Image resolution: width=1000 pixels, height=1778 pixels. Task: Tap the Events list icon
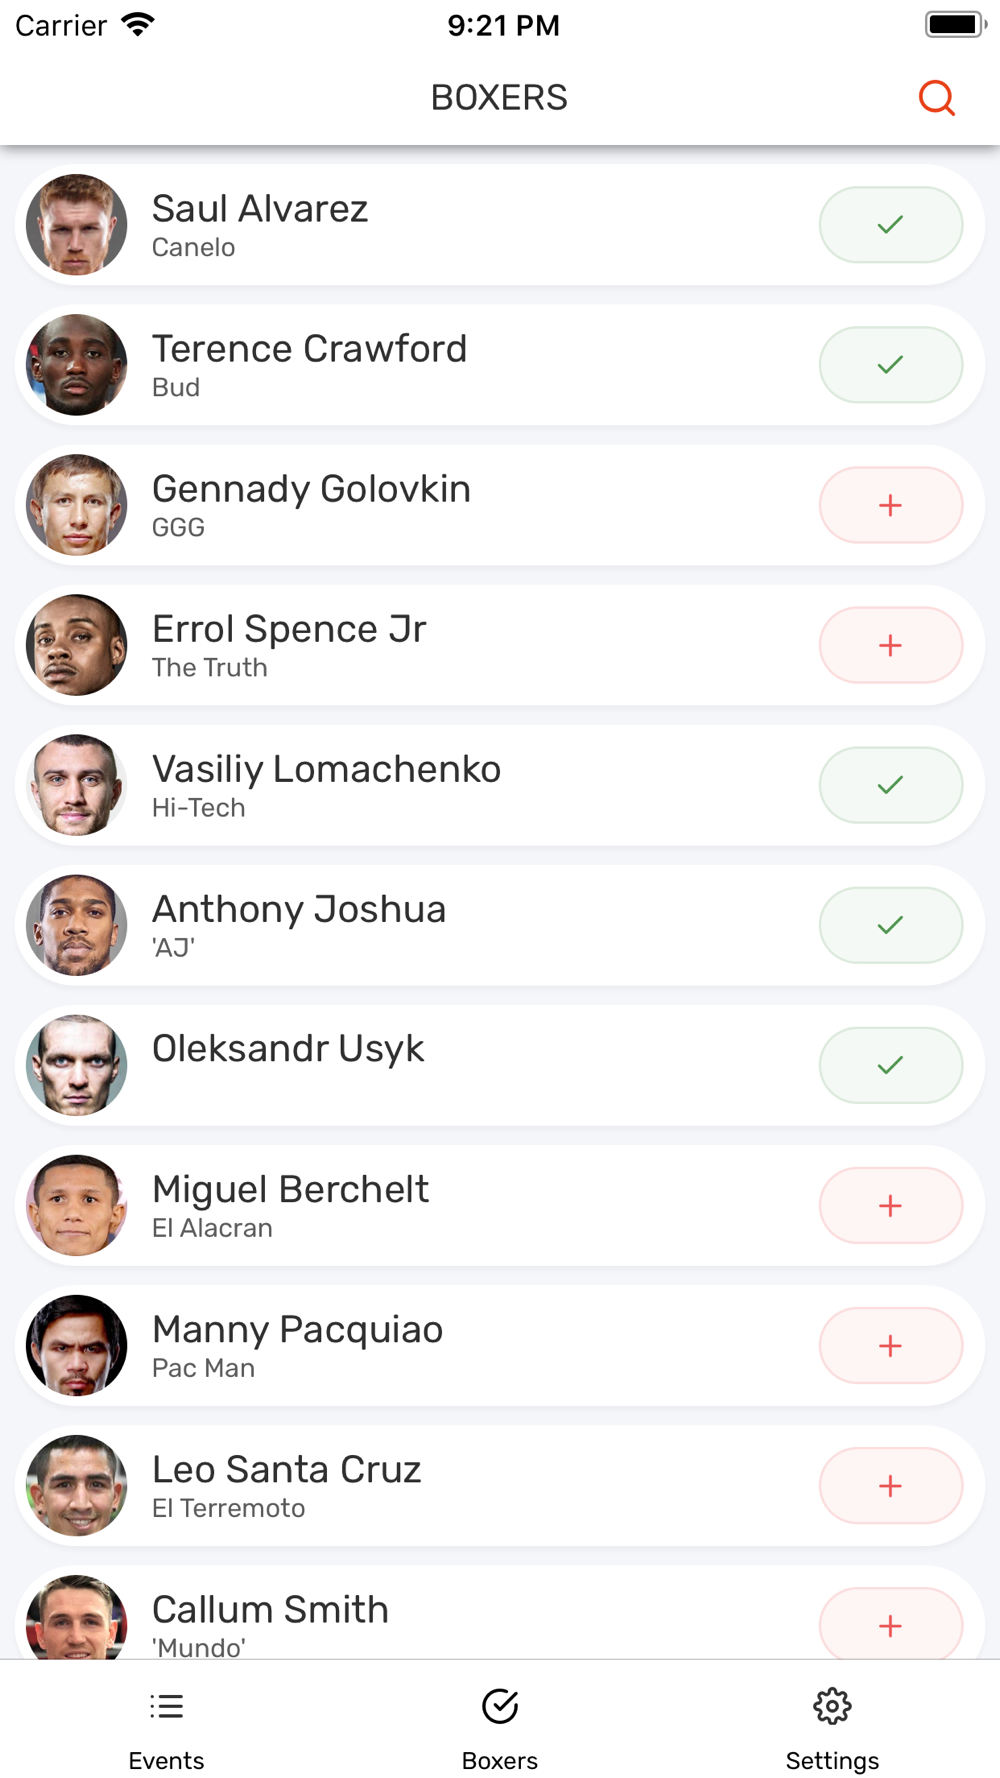pos(166,1706)
